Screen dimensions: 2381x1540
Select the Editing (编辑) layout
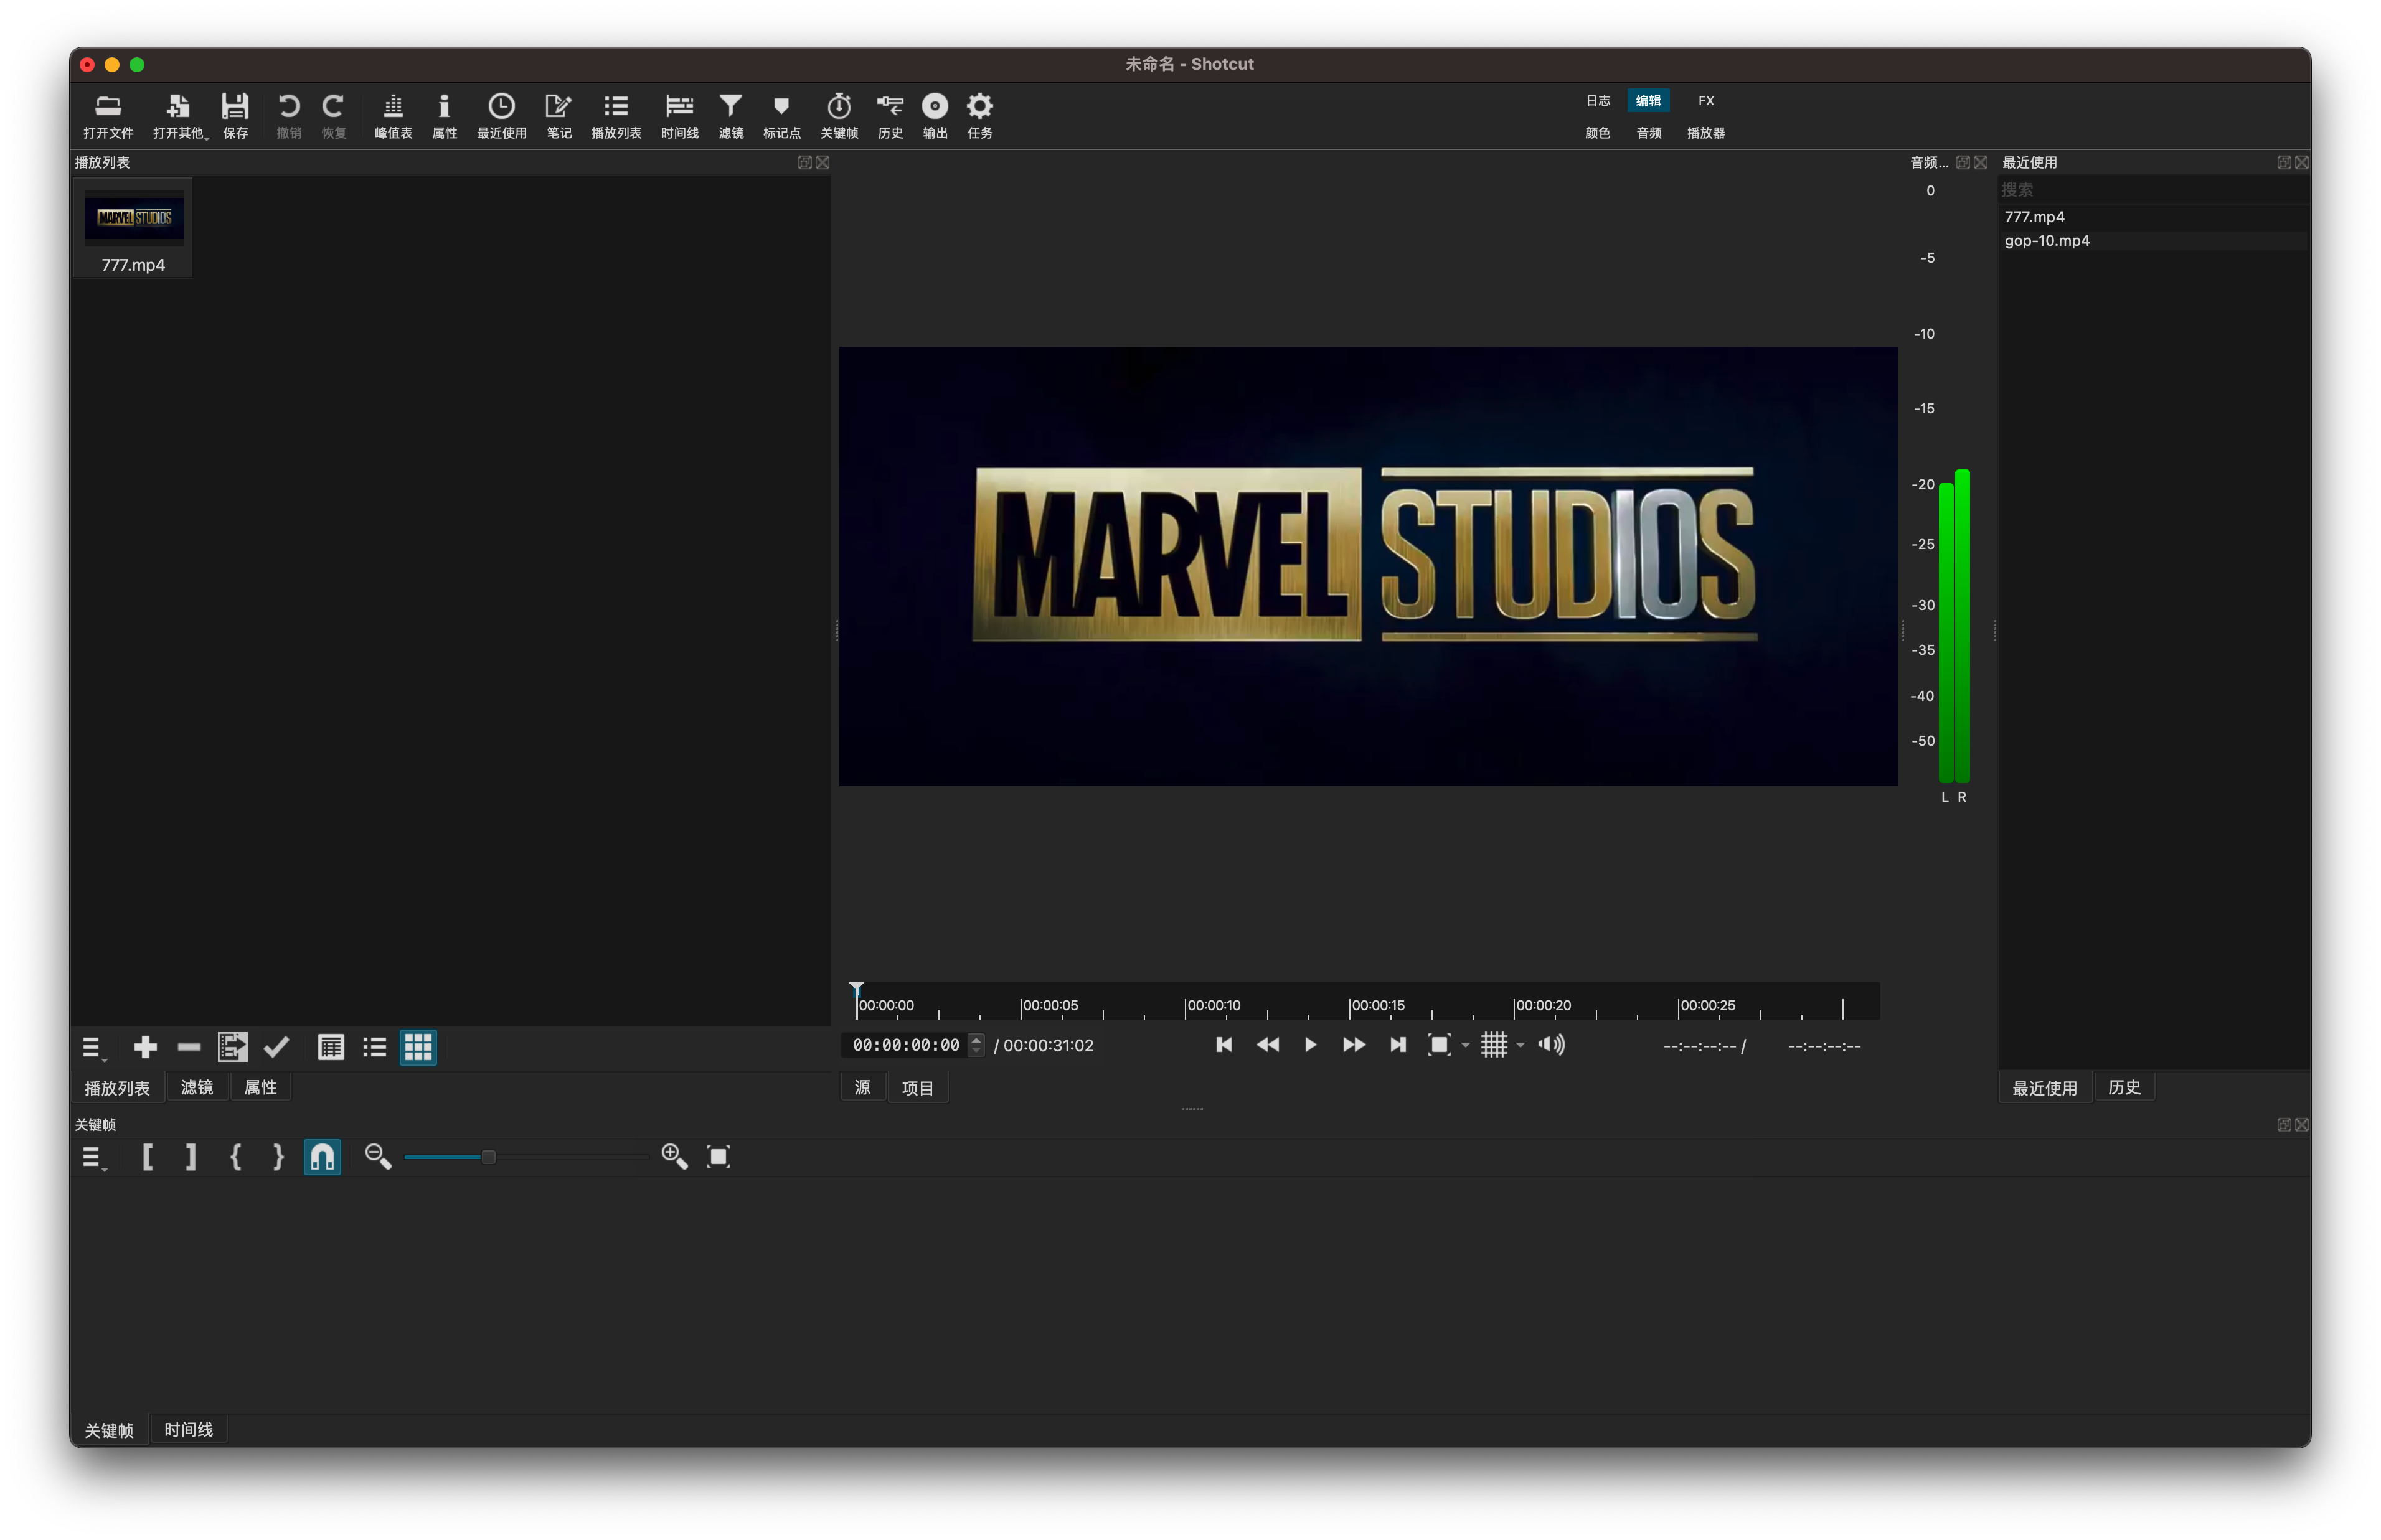[x=1648, y=101]
